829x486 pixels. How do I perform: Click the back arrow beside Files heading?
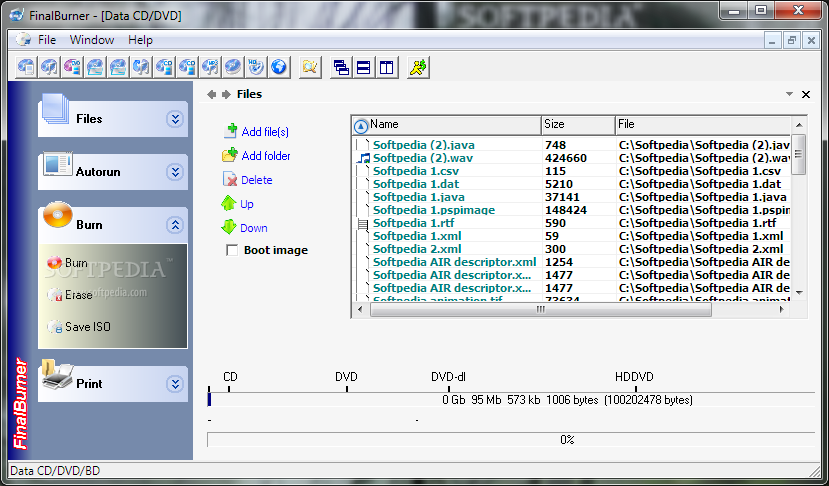[211, 94]
